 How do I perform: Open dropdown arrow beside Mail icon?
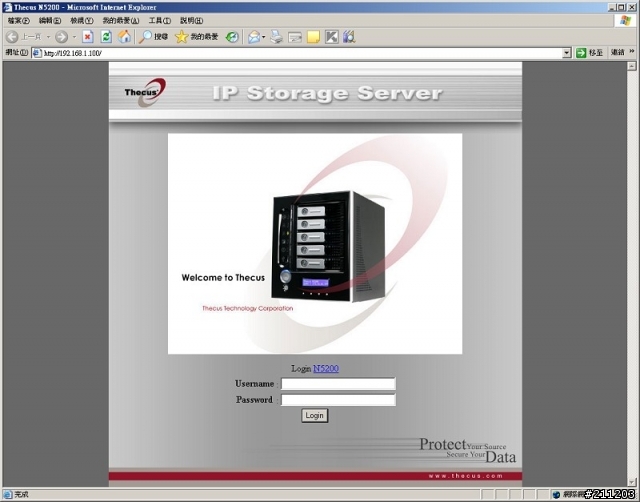coord(264,37)
